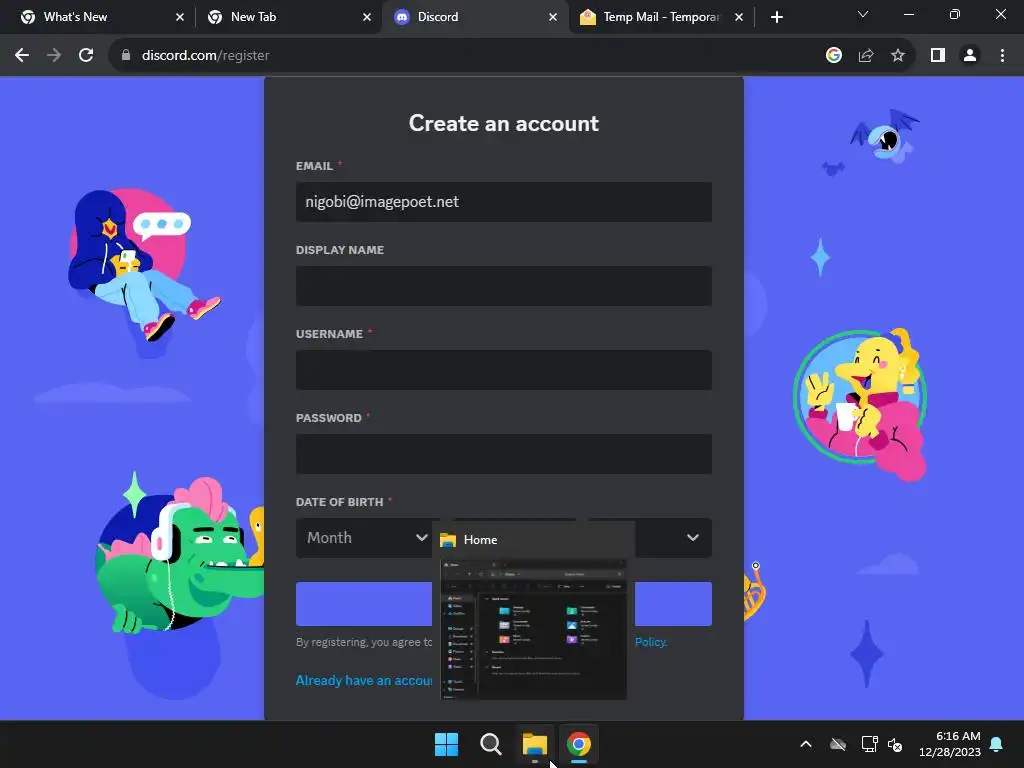
Task: Open the clock and date panel
Action: point(950,744)
